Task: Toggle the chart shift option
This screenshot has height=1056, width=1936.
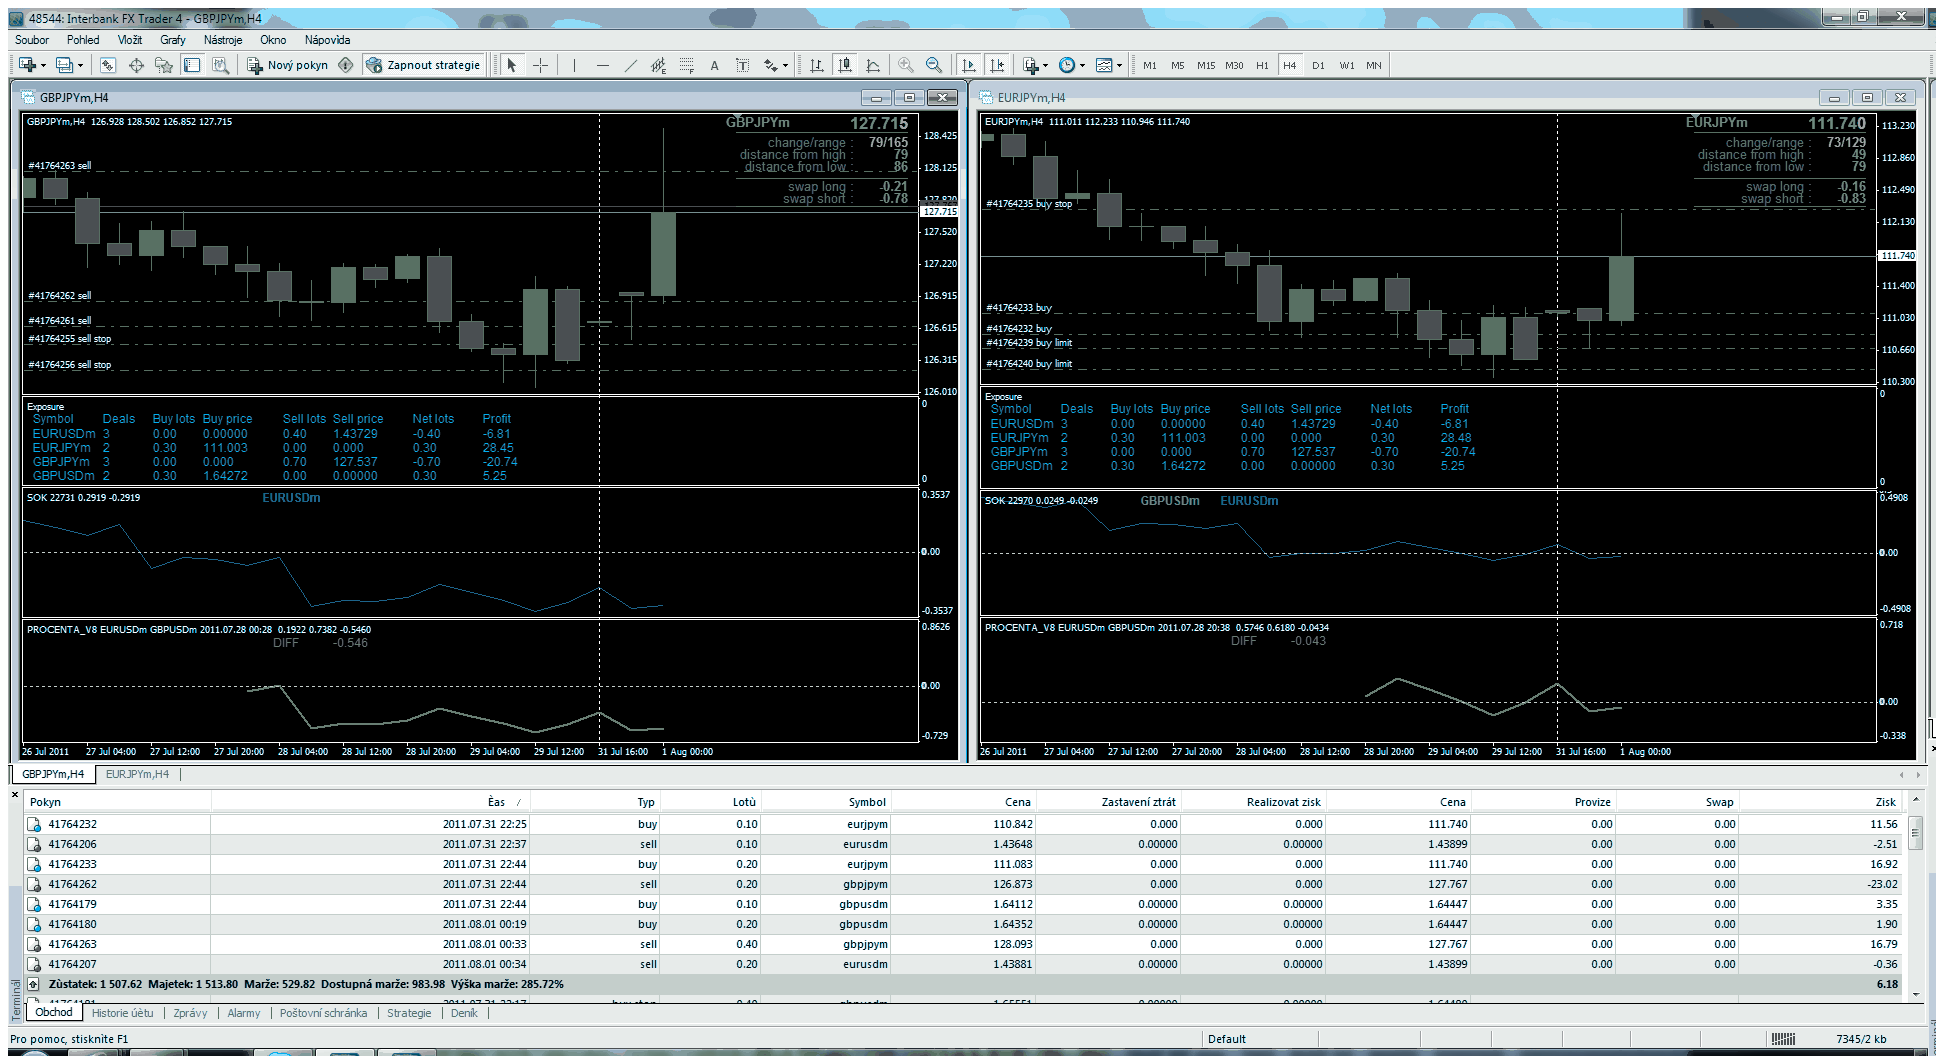Action: pos(997,65)
